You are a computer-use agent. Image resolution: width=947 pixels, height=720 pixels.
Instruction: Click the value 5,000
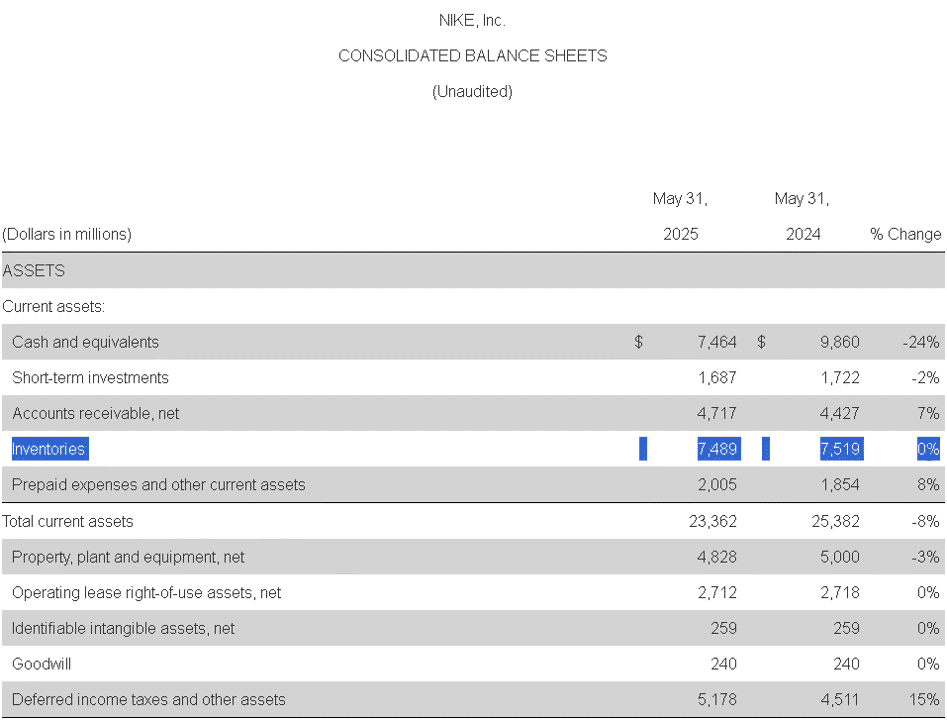click(840, 557)
